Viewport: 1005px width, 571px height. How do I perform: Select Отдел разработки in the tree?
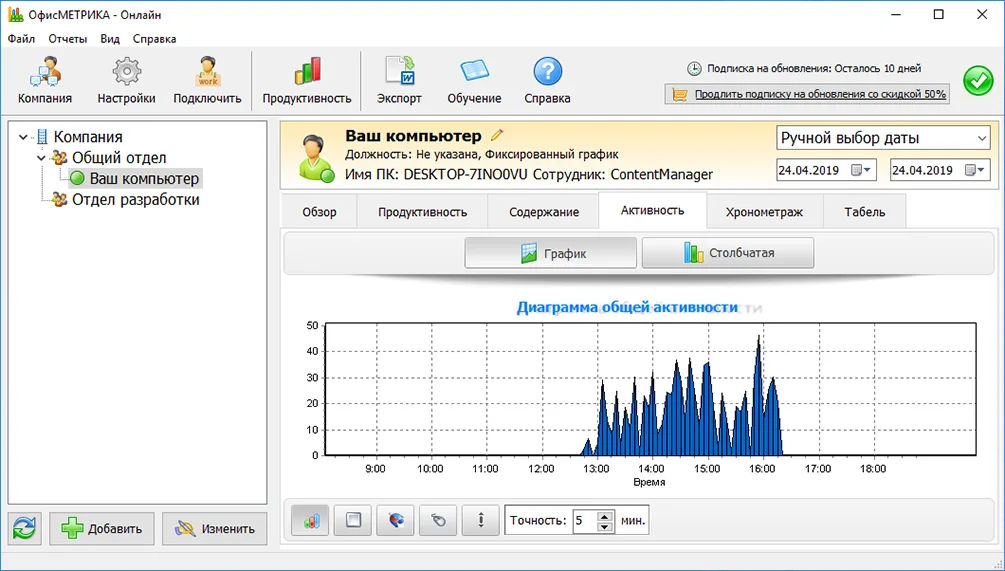[135, 200]
